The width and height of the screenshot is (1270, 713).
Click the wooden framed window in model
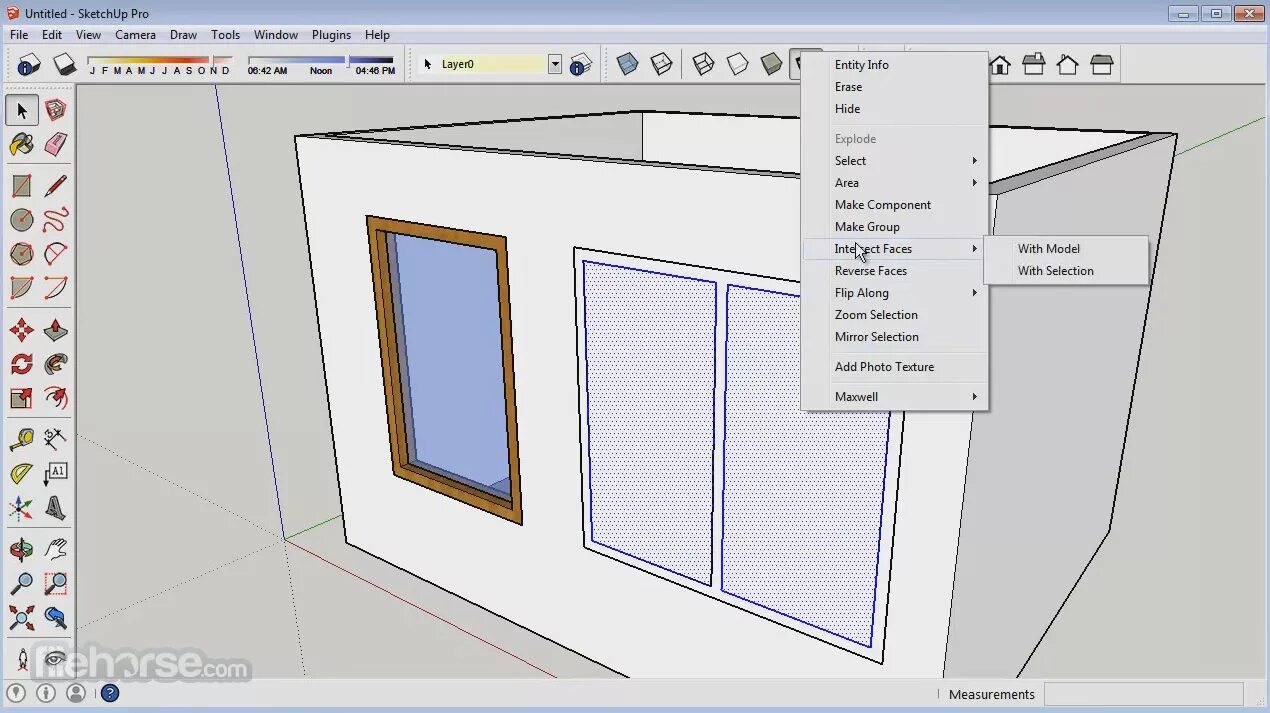click(444, 369)
